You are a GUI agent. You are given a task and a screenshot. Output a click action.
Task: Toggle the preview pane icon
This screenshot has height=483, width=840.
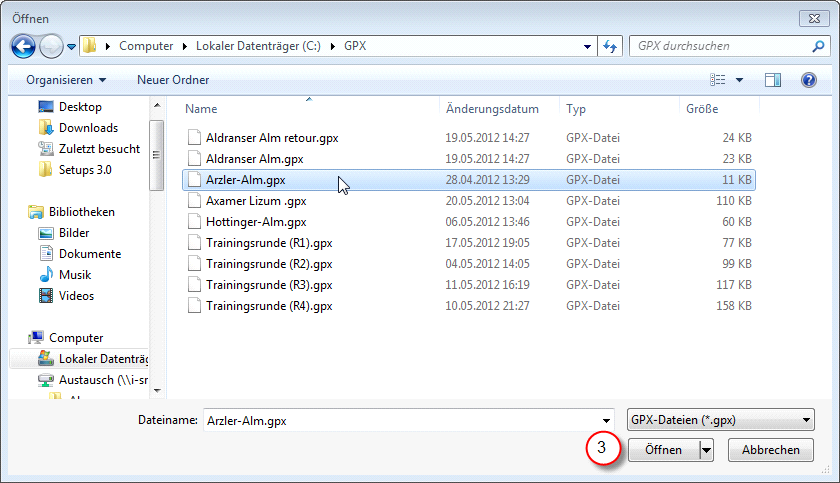[x=772, y=79]
